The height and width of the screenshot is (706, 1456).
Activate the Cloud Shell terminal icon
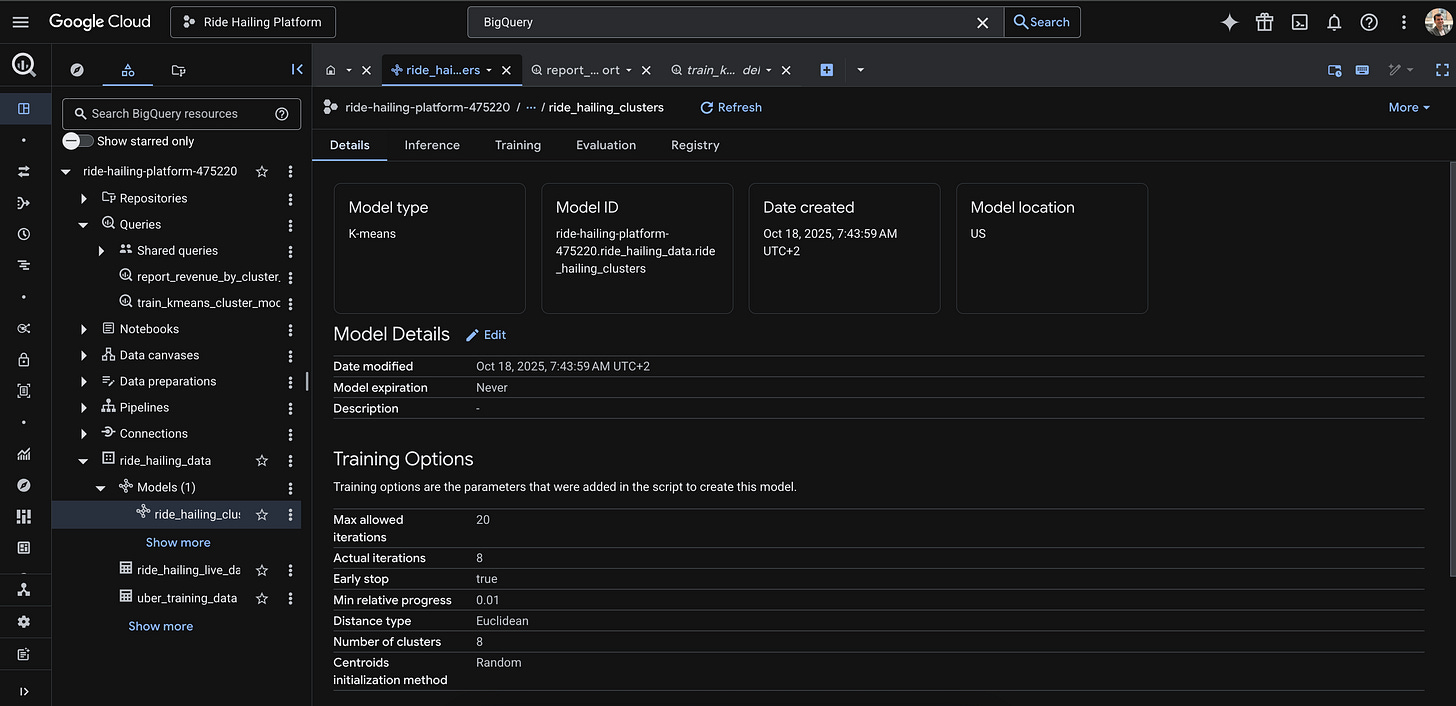point(1299,21)
